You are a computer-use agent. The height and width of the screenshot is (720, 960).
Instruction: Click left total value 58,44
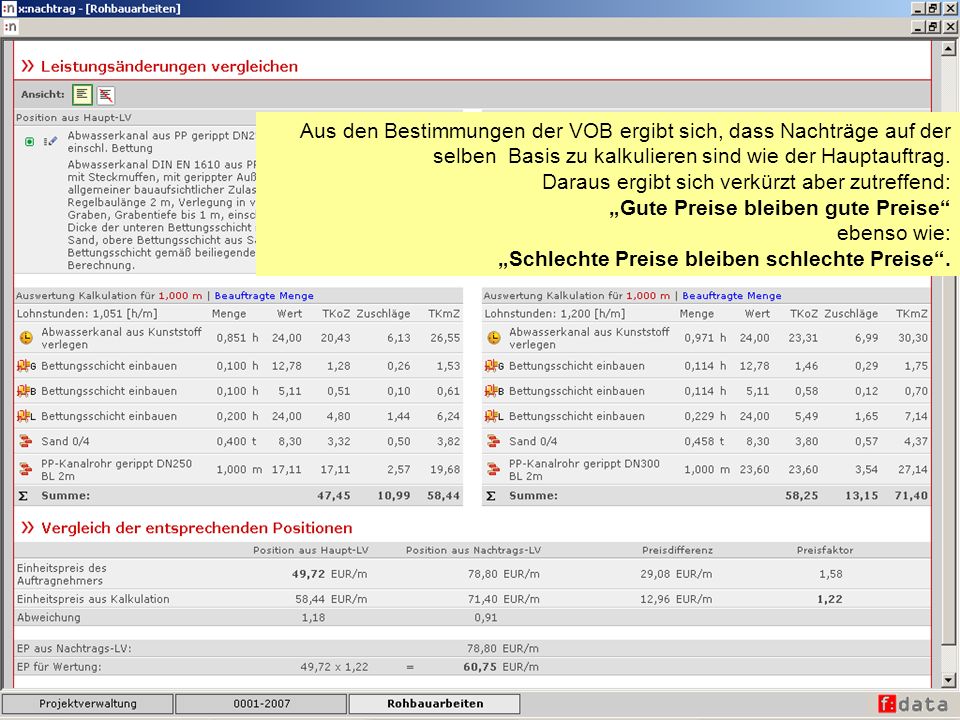pos(444,495)
